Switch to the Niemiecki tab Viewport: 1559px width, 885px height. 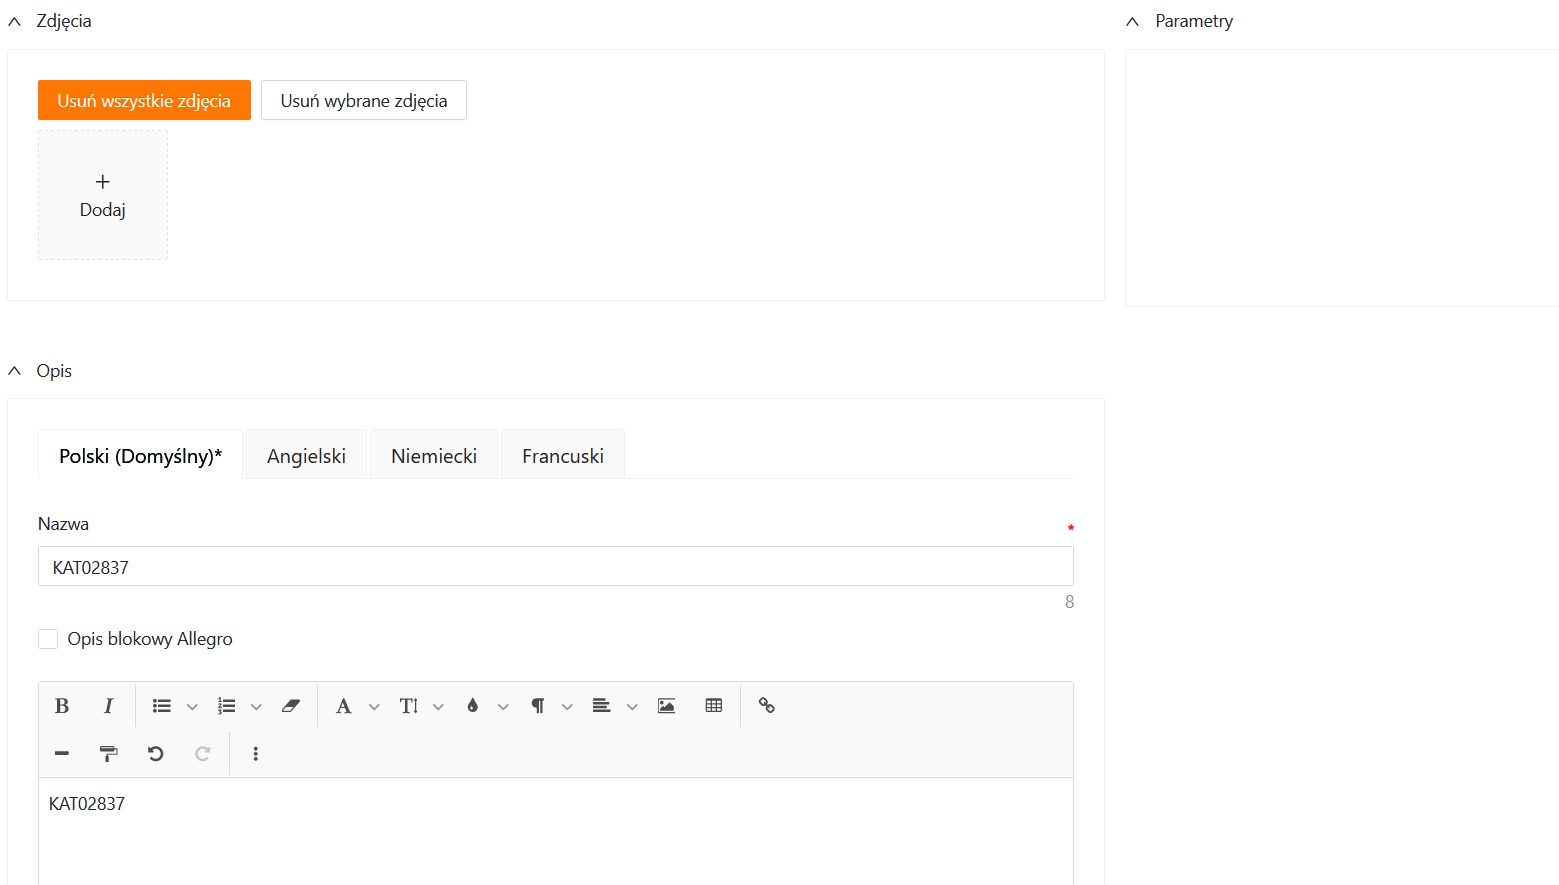[x=434, y=456]
